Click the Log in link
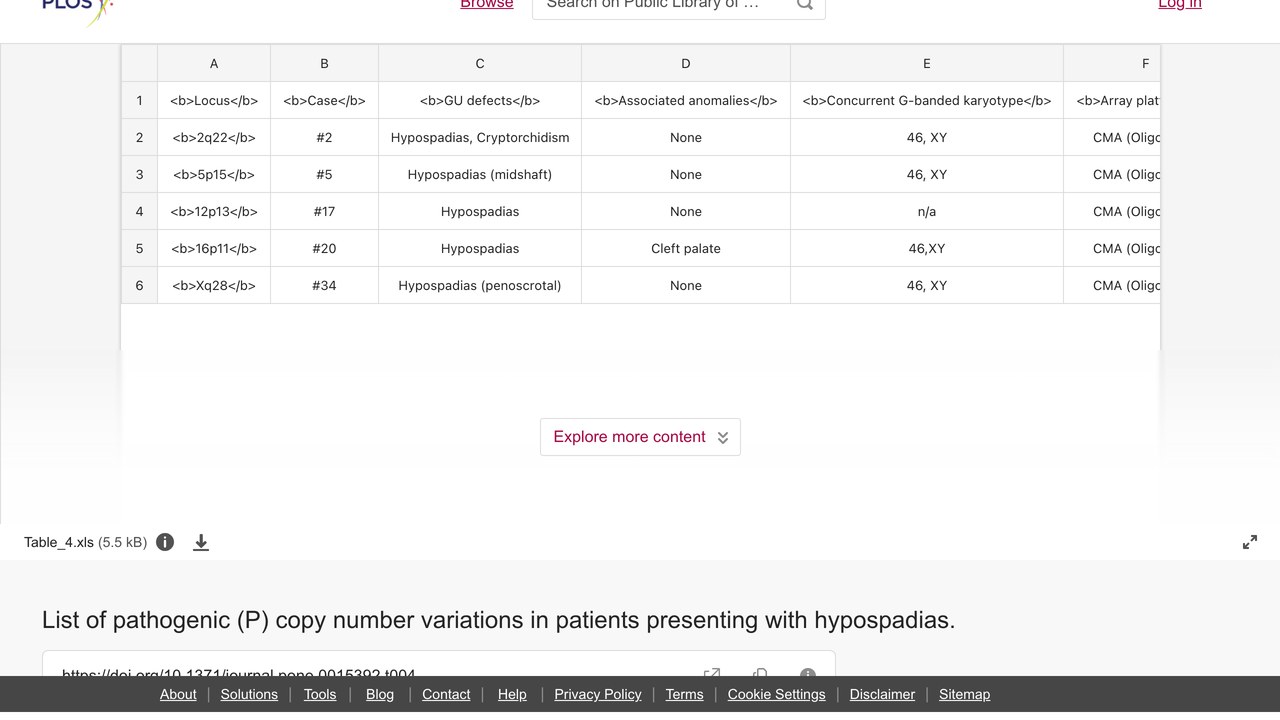Screen dimensions: 1280x720 (1180, 4)
